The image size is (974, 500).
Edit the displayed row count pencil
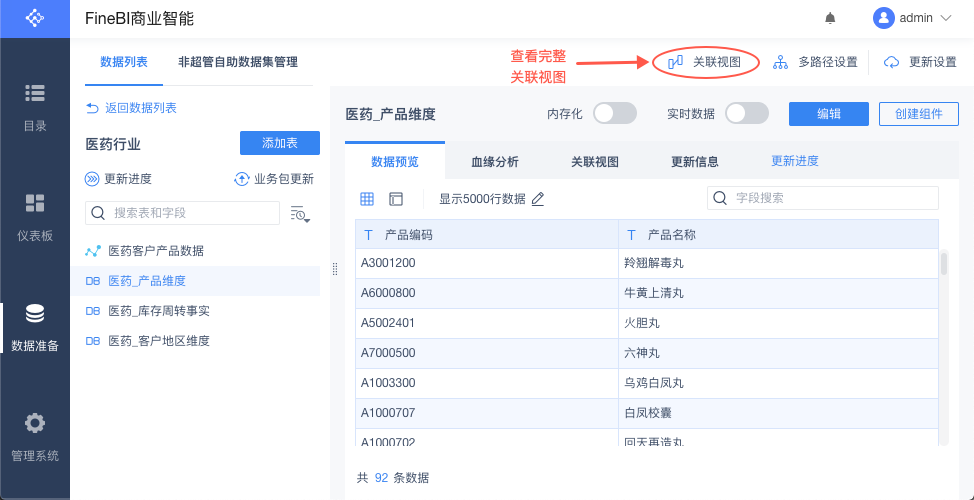538,199
